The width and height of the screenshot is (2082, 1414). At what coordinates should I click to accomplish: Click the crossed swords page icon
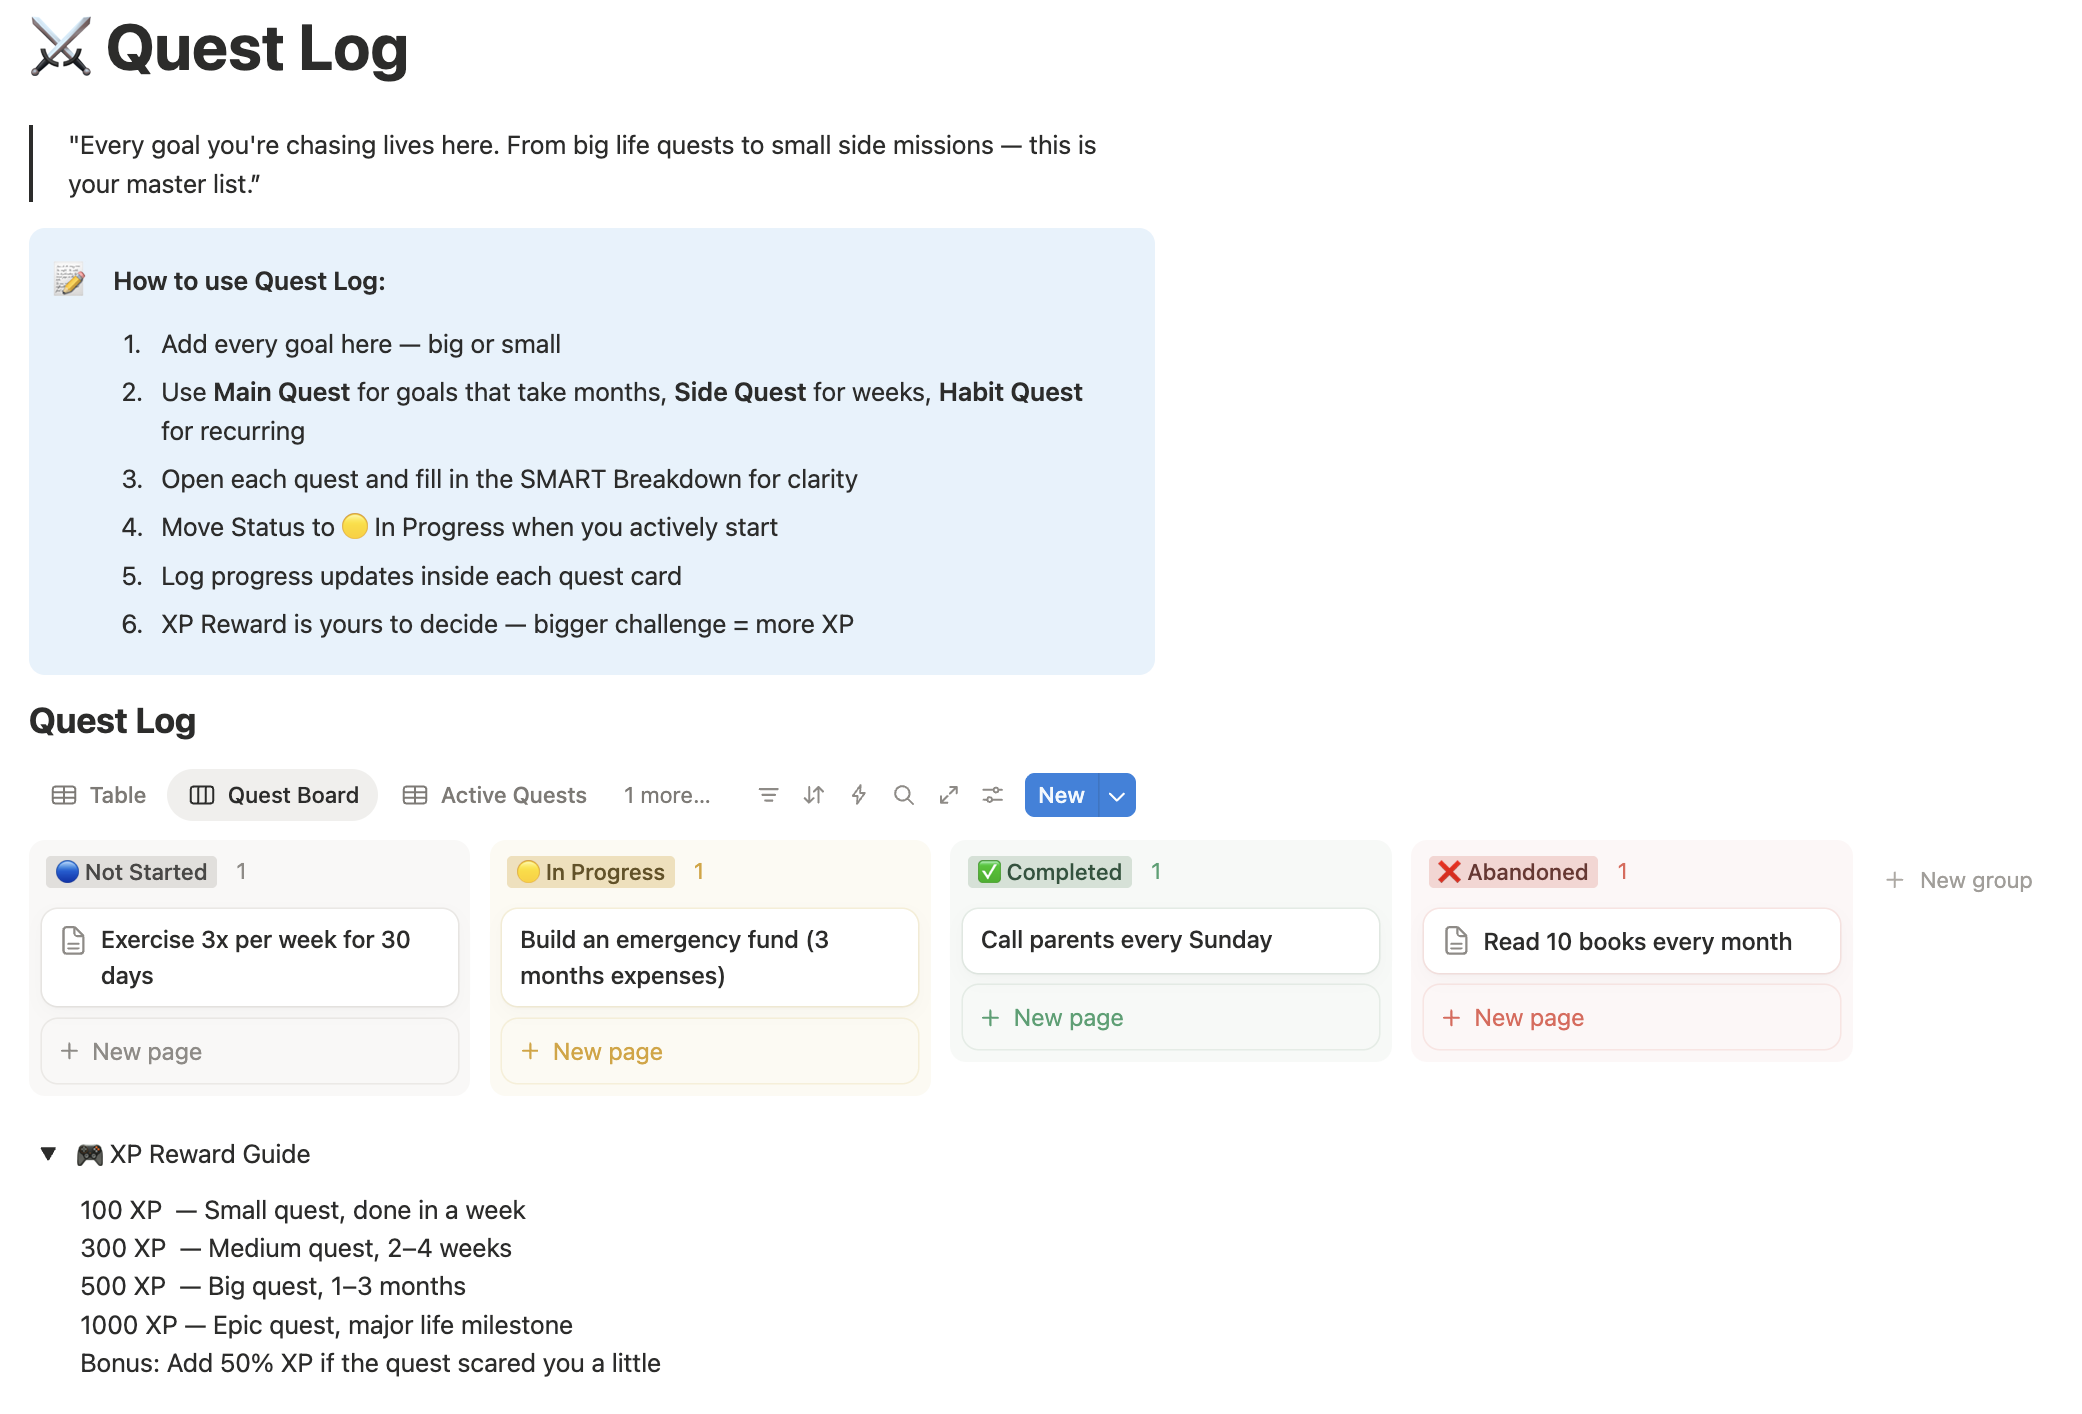pos(61,47)
